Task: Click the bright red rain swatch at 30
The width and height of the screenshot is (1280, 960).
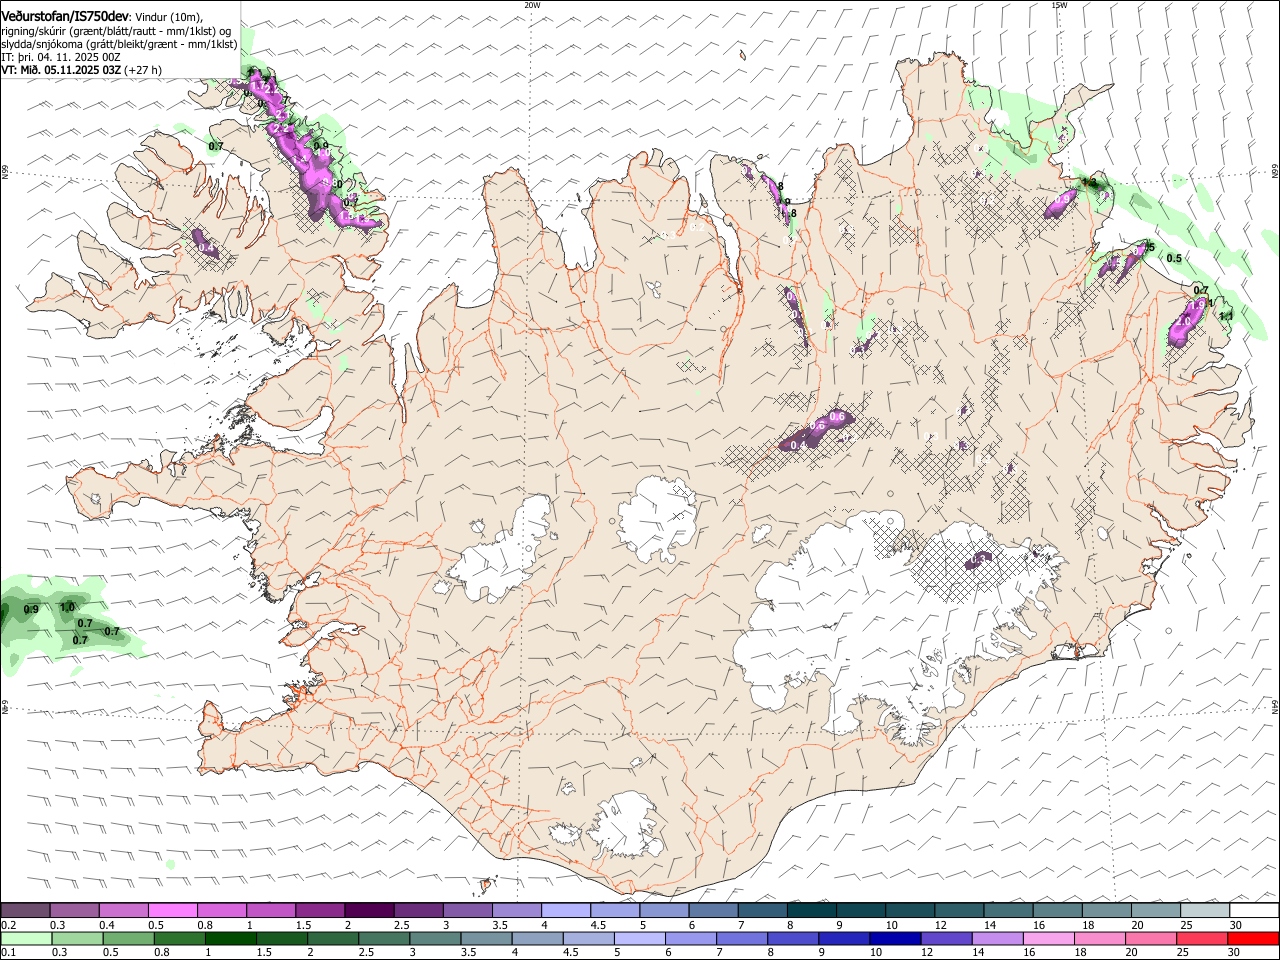Action: (1252, 939)
